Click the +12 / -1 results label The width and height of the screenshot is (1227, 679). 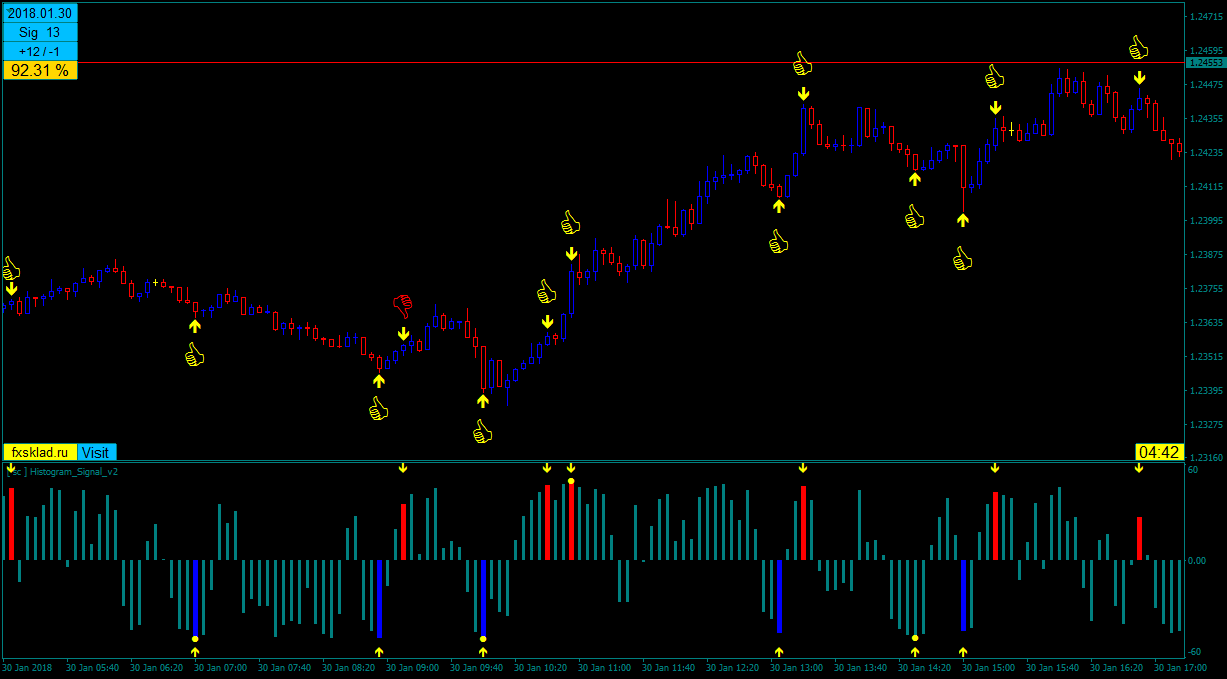click(40, 52)
